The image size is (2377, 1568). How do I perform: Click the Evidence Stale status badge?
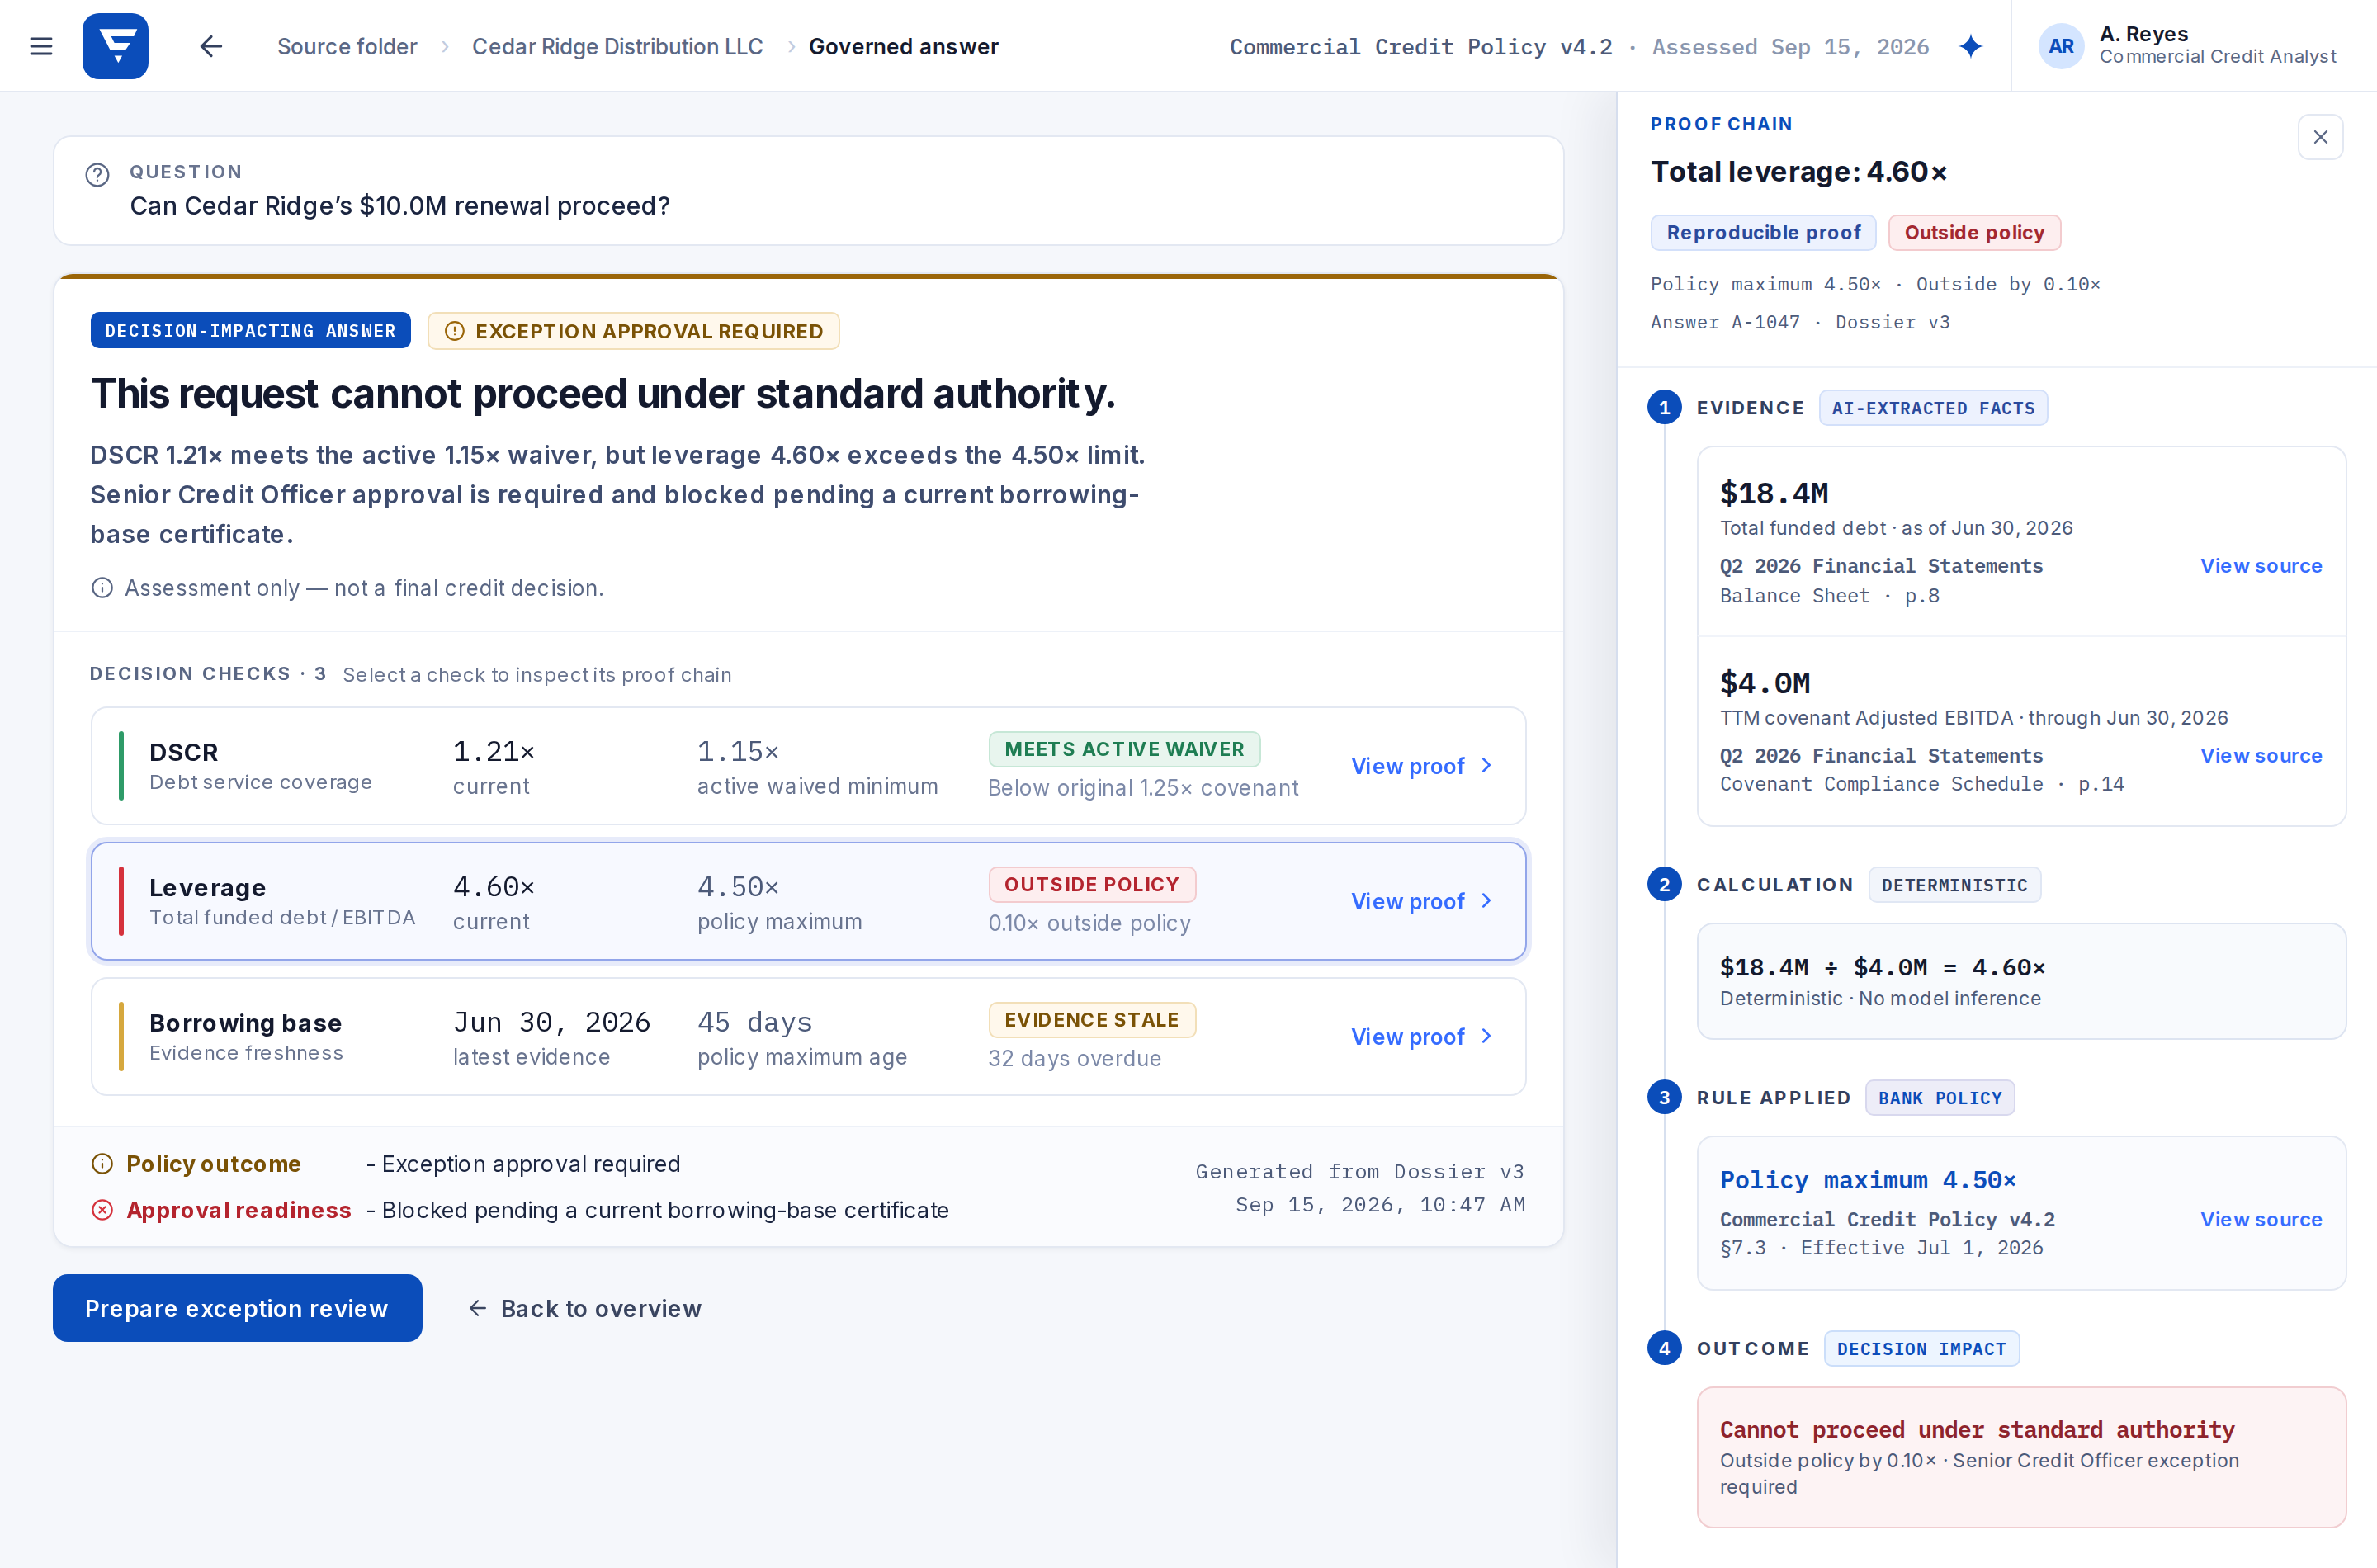pyautogui.click(x=1092, y=1020)
